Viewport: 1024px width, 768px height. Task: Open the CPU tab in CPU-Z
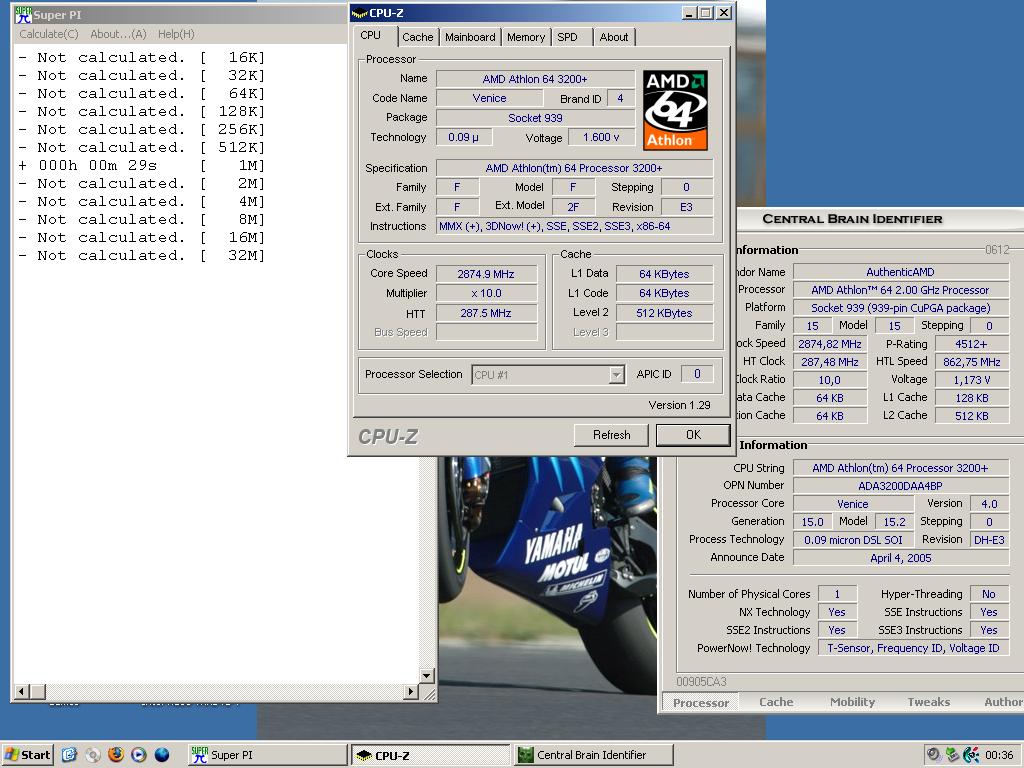pyautogui.click(x=370, y=35)
